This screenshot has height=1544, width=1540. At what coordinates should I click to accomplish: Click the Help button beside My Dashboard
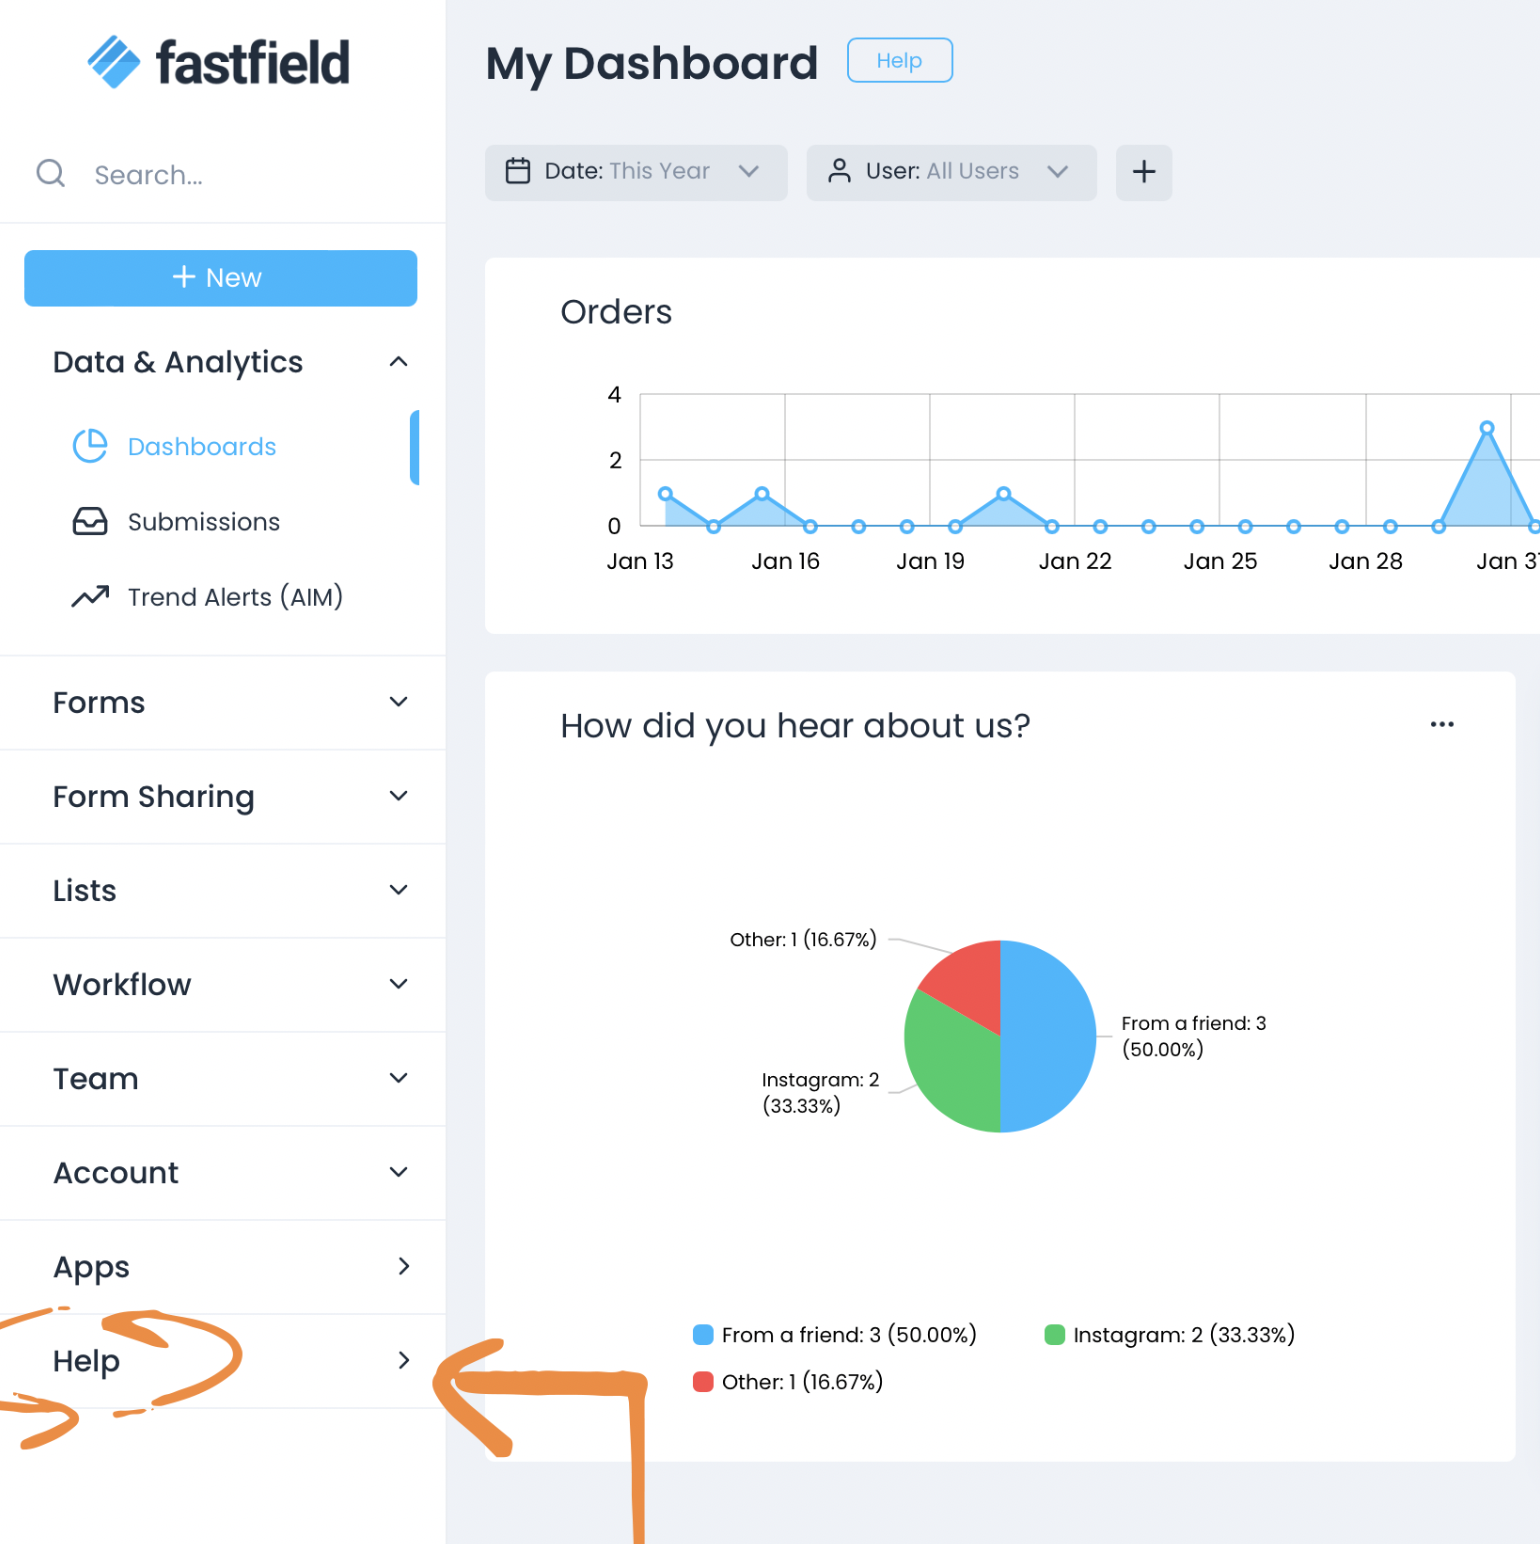pyautogui.click(x=899, y=61)
